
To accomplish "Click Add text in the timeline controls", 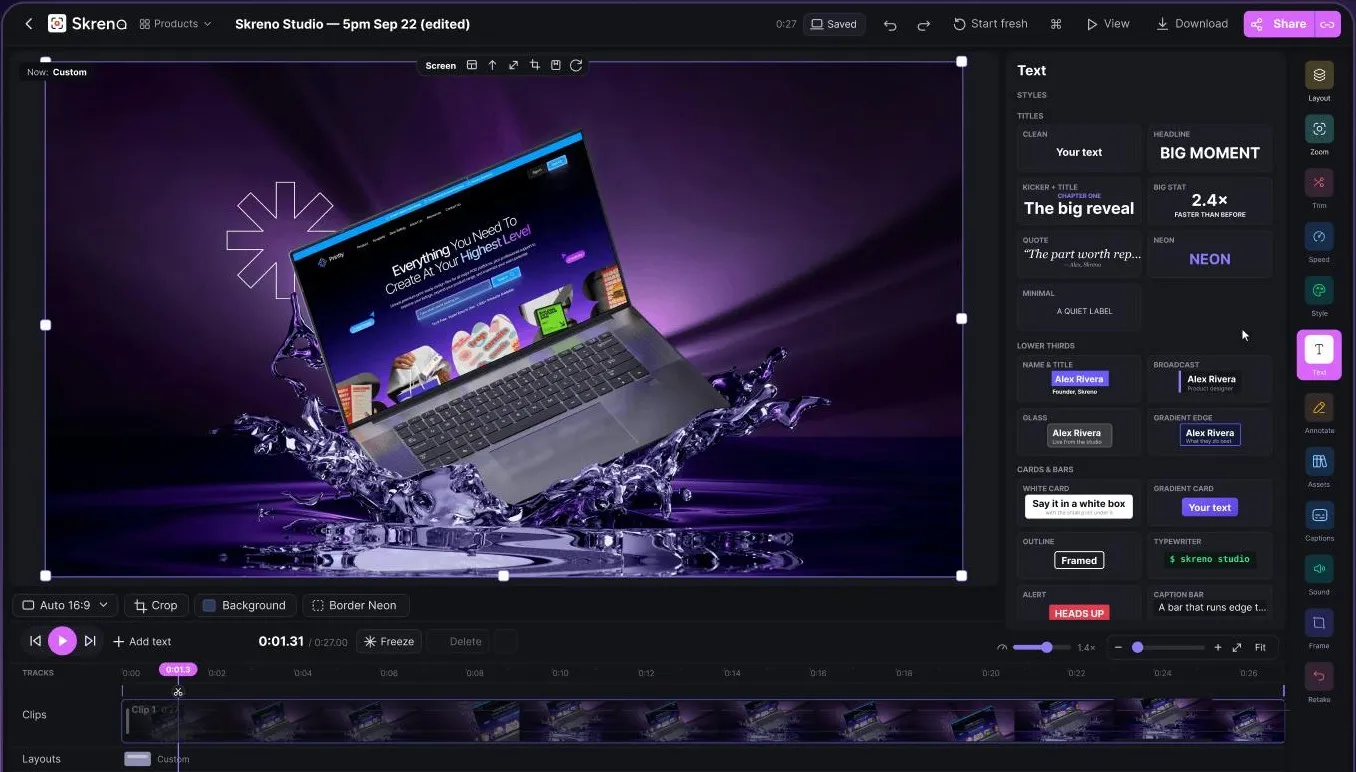I will 142,642.
